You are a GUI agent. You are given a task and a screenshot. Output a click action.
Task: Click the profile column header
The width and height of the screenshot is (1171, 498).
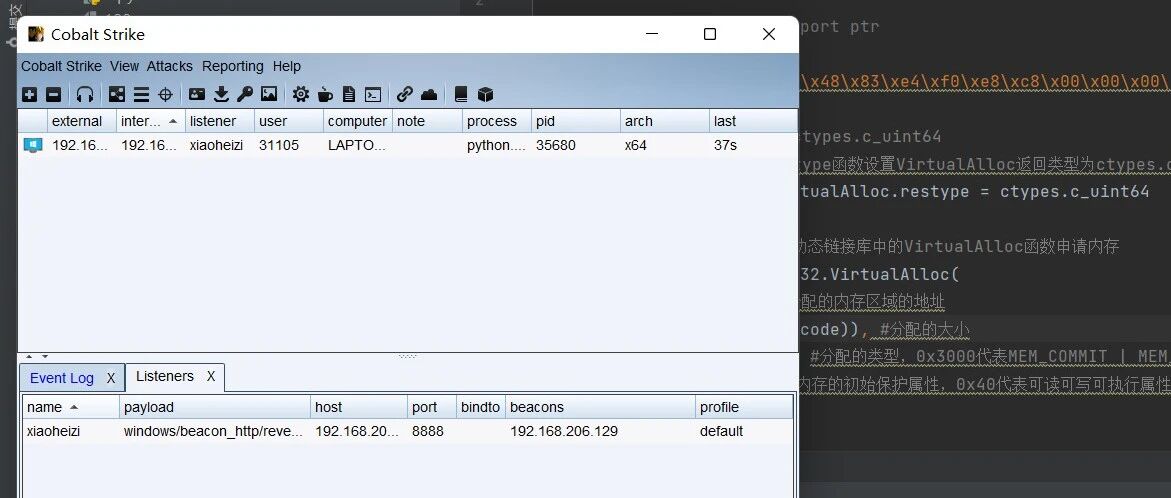coord(744,408)
